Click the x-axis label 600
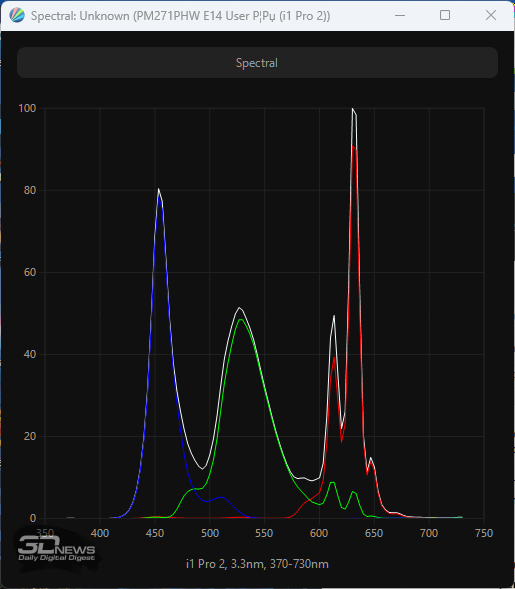Viewport: 515px width, 589px height. pos(319,533)
